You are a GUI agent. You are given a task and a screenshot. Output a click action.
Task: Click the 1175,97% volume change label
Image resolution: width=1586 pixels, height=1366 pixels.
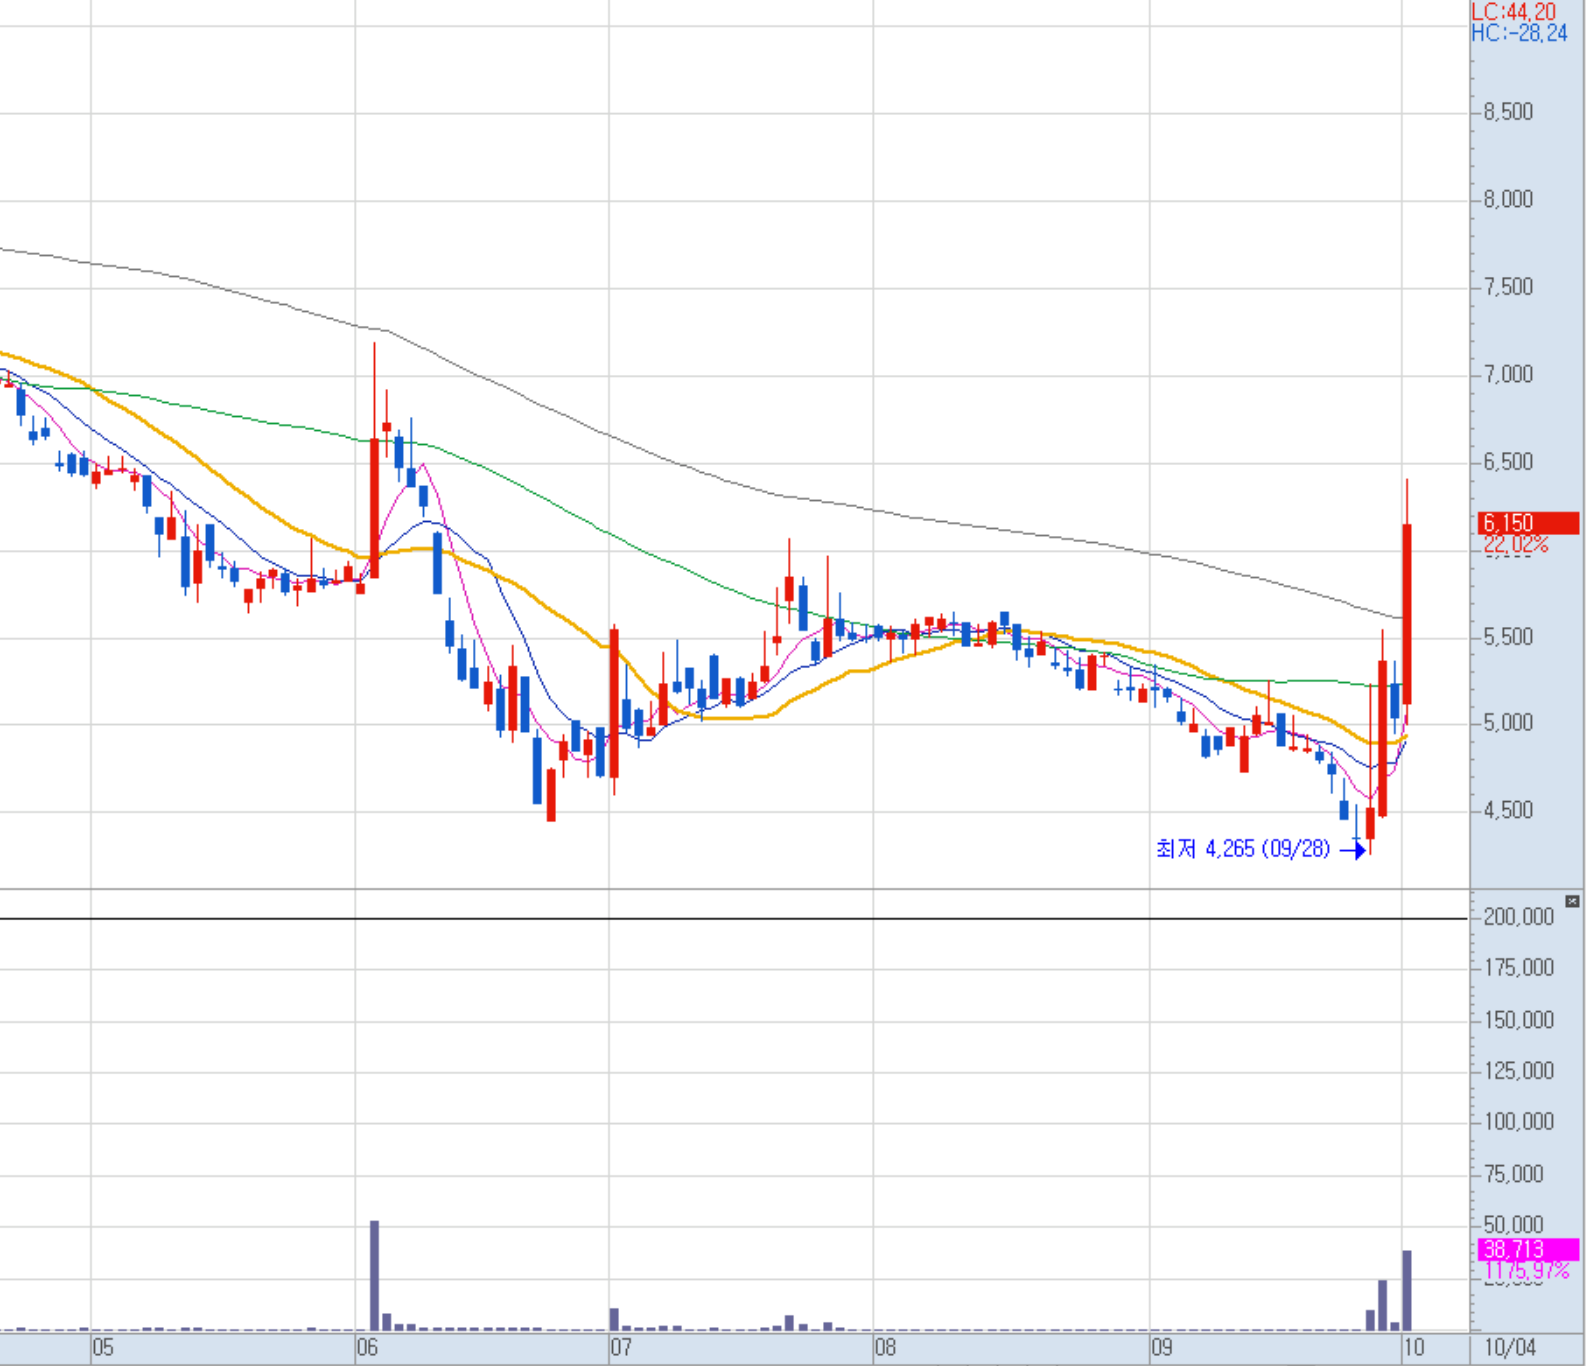pyautogui.click(x=1526, y=1271)
